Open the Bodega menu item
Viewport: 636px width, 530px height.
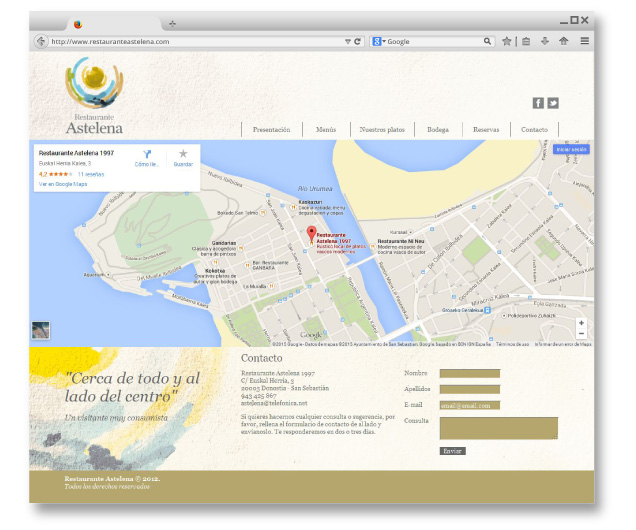click(x=438, y=130)
